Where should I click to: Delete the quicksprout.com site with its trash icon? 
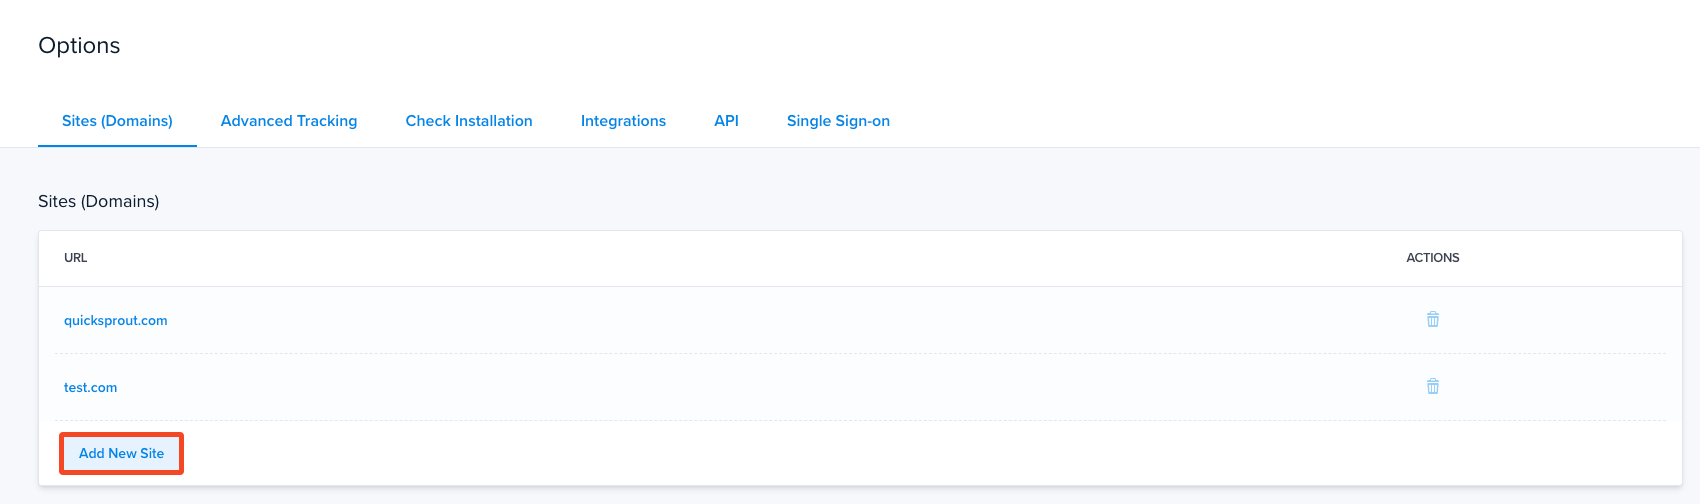tap(1432, 320)
